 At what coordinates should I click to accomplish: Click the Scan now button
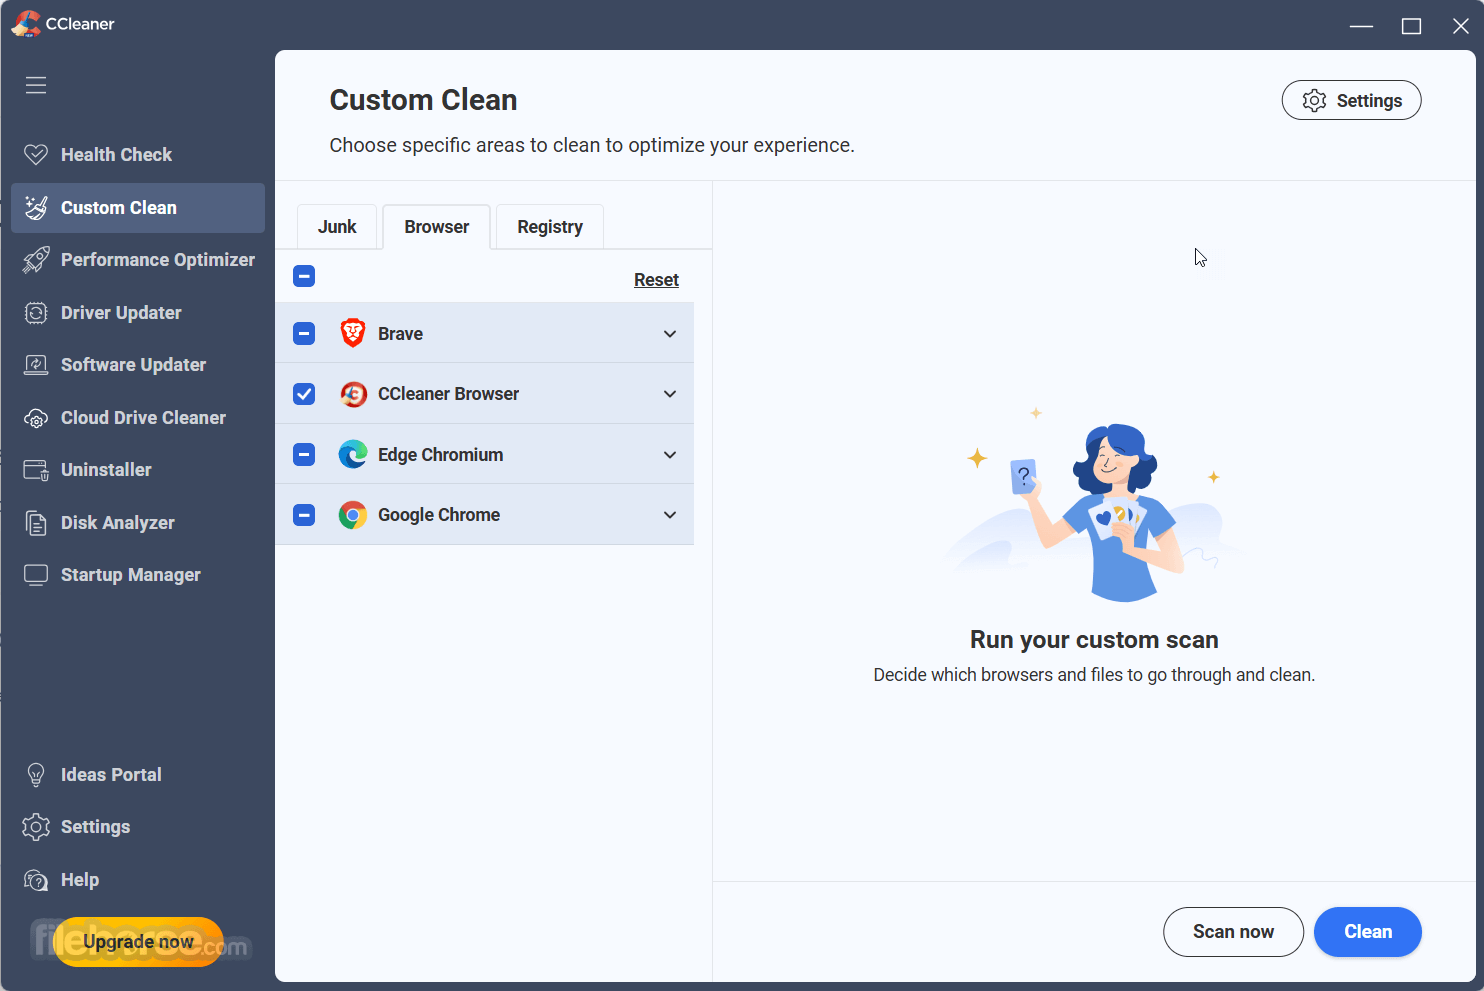1233,932
